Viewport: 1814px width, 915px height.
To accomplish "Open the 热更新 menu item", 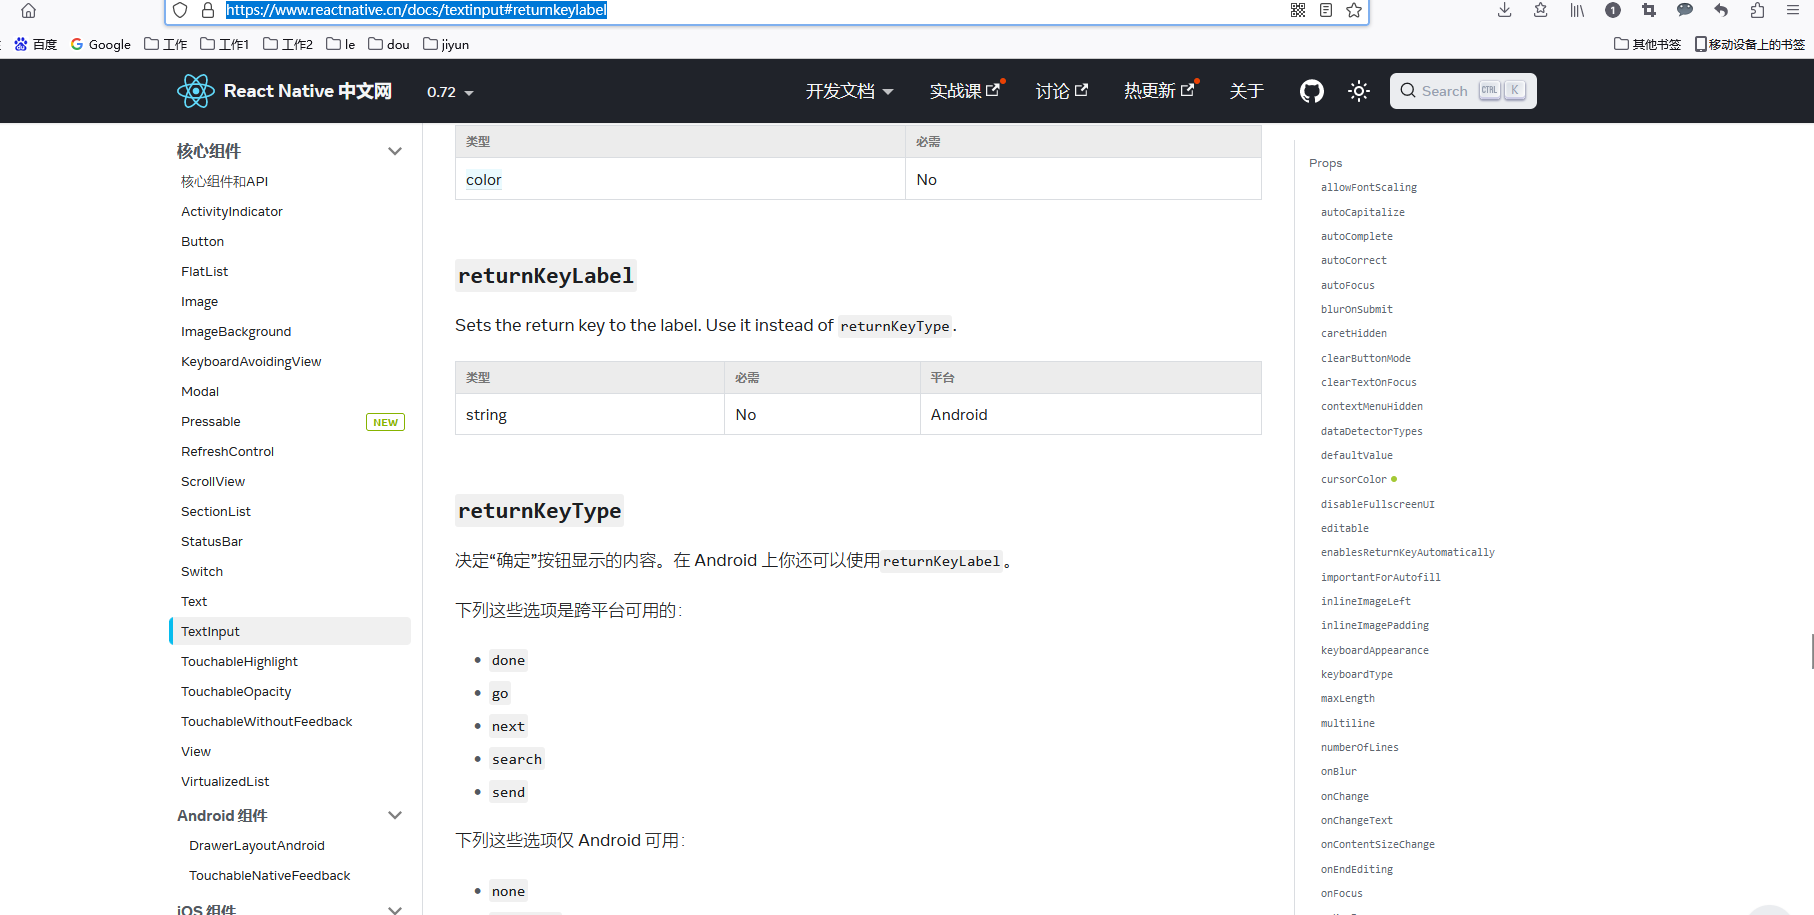I will click(1157, 90).
